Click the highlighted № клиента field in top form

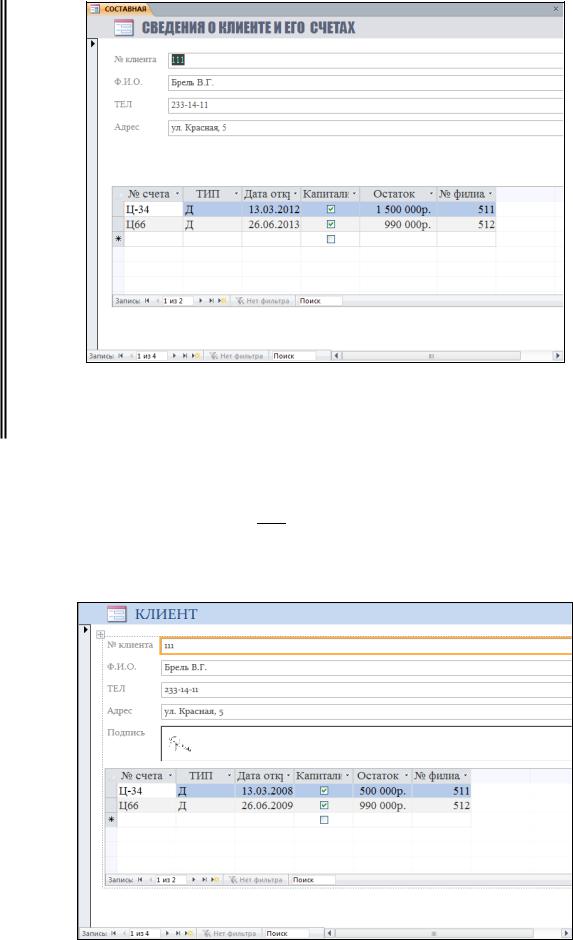coord(365,60)
